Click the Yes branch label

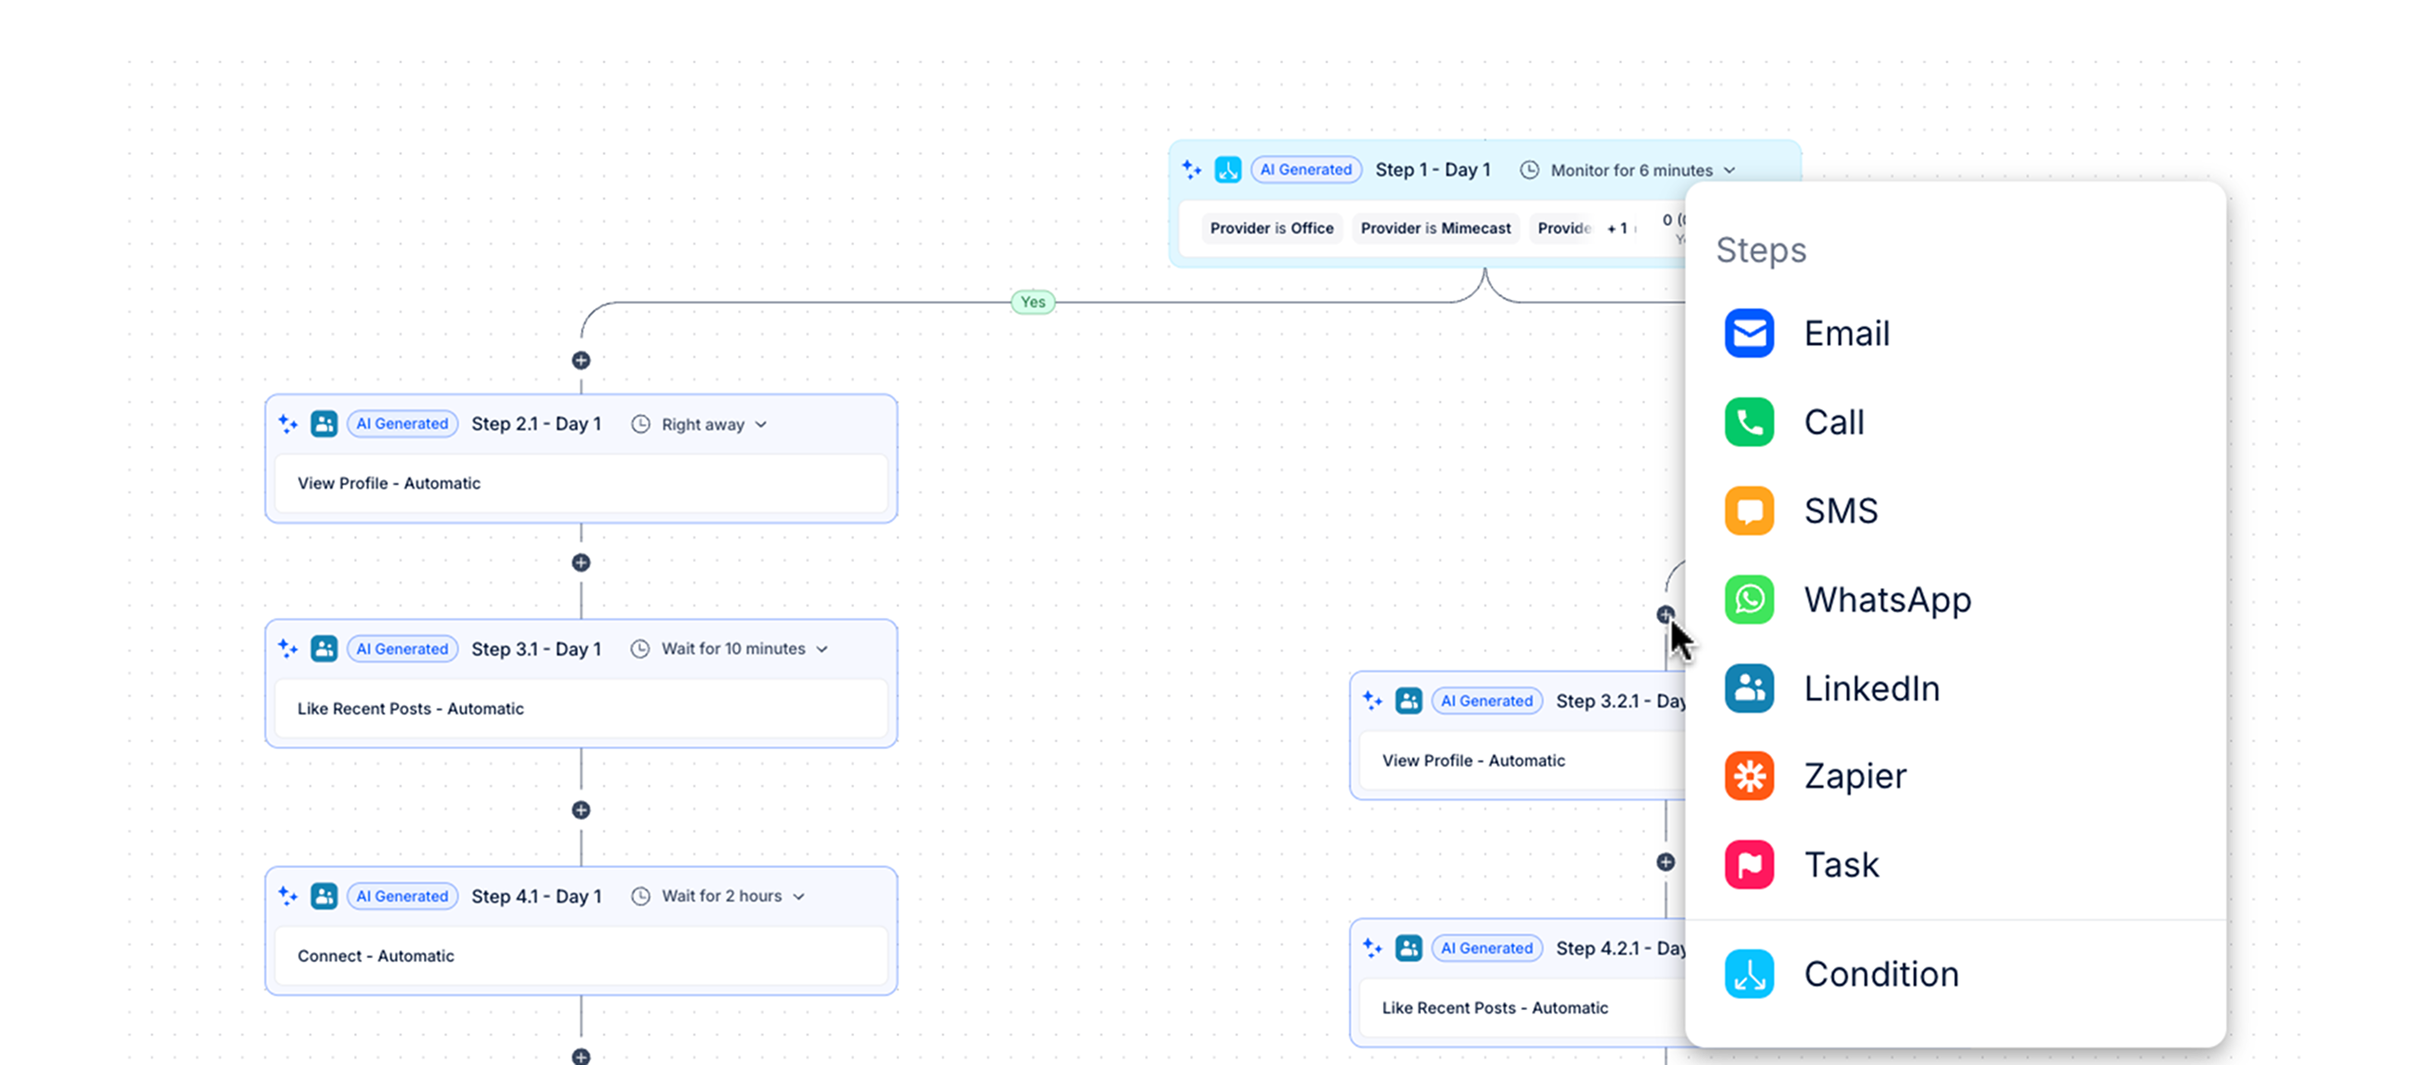[x=1033, y=302]
